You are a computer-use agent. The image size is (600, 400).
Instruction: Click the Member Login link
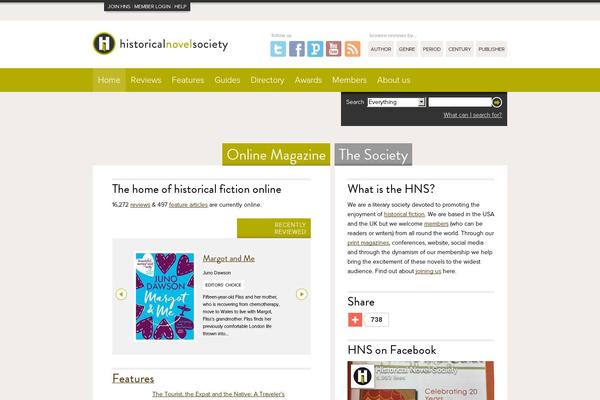pos(152,7)
